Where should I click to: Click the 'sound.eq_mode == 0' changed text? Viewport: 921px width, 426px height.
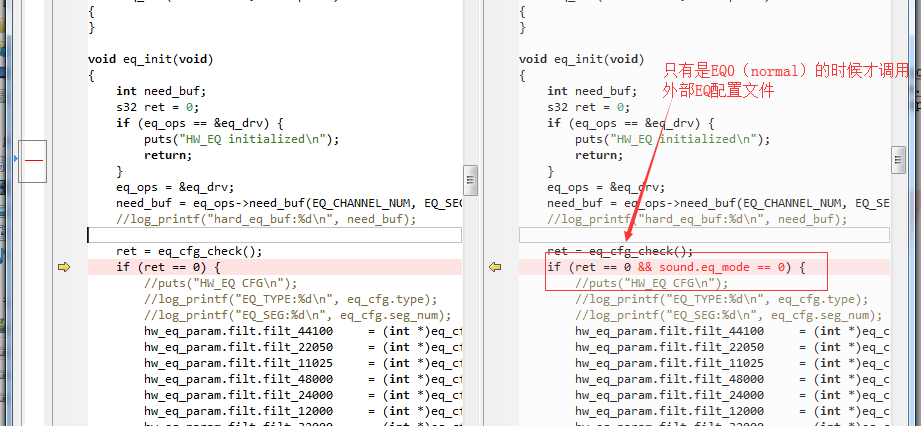pos(722,267)
